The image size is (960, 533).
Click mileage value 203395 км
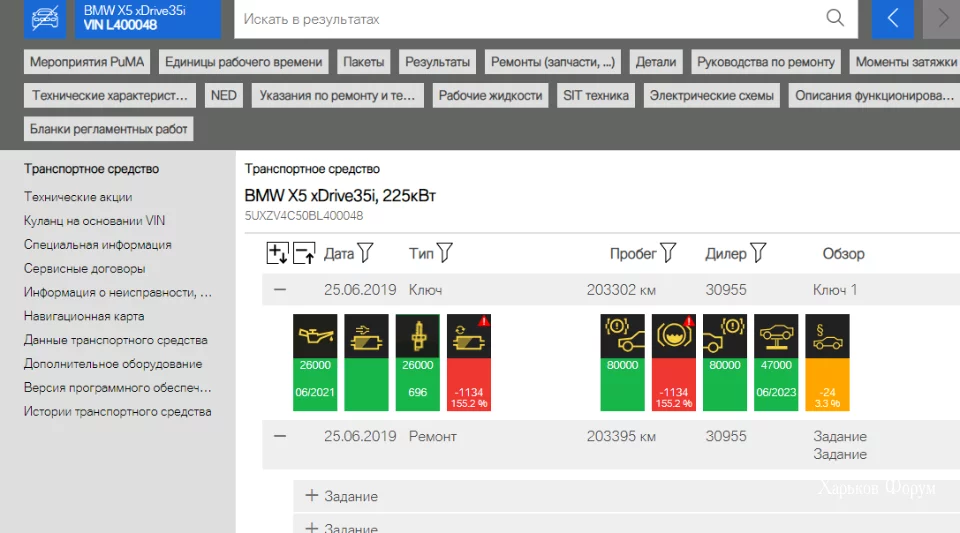(x=621, y=436)
